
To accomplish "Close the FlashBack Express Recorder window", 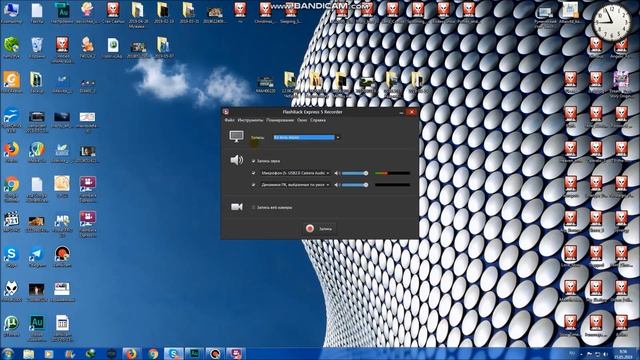I will pyautogui.click(x=412, y=111).
